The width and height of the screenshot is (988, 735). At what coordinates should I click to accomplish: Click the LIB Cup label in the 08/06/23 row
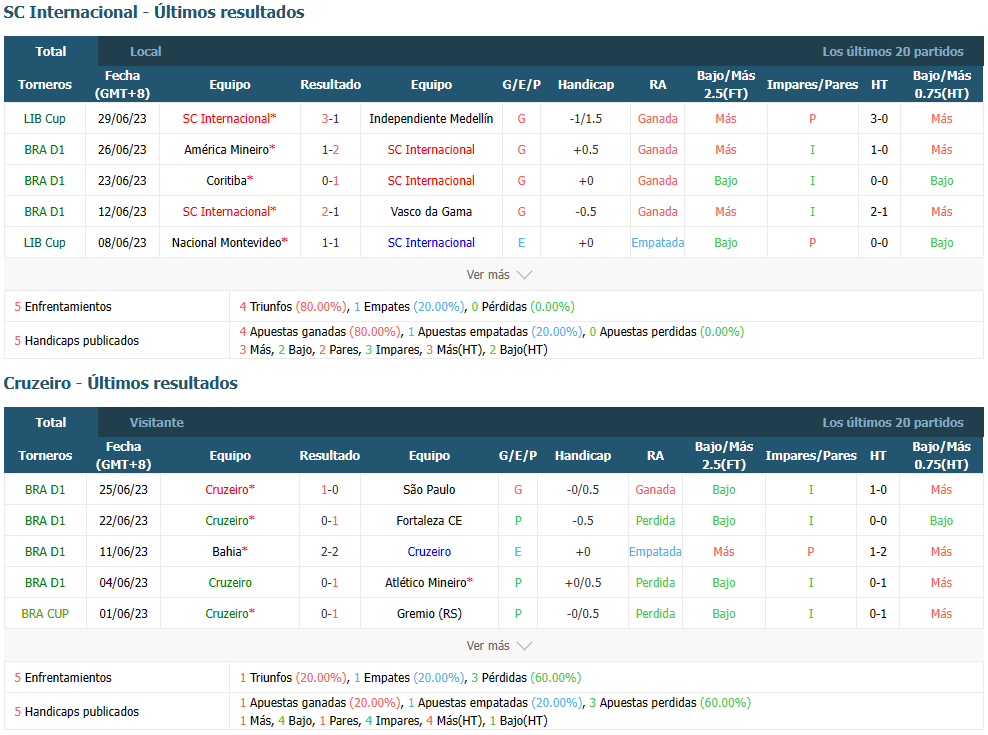45,243
